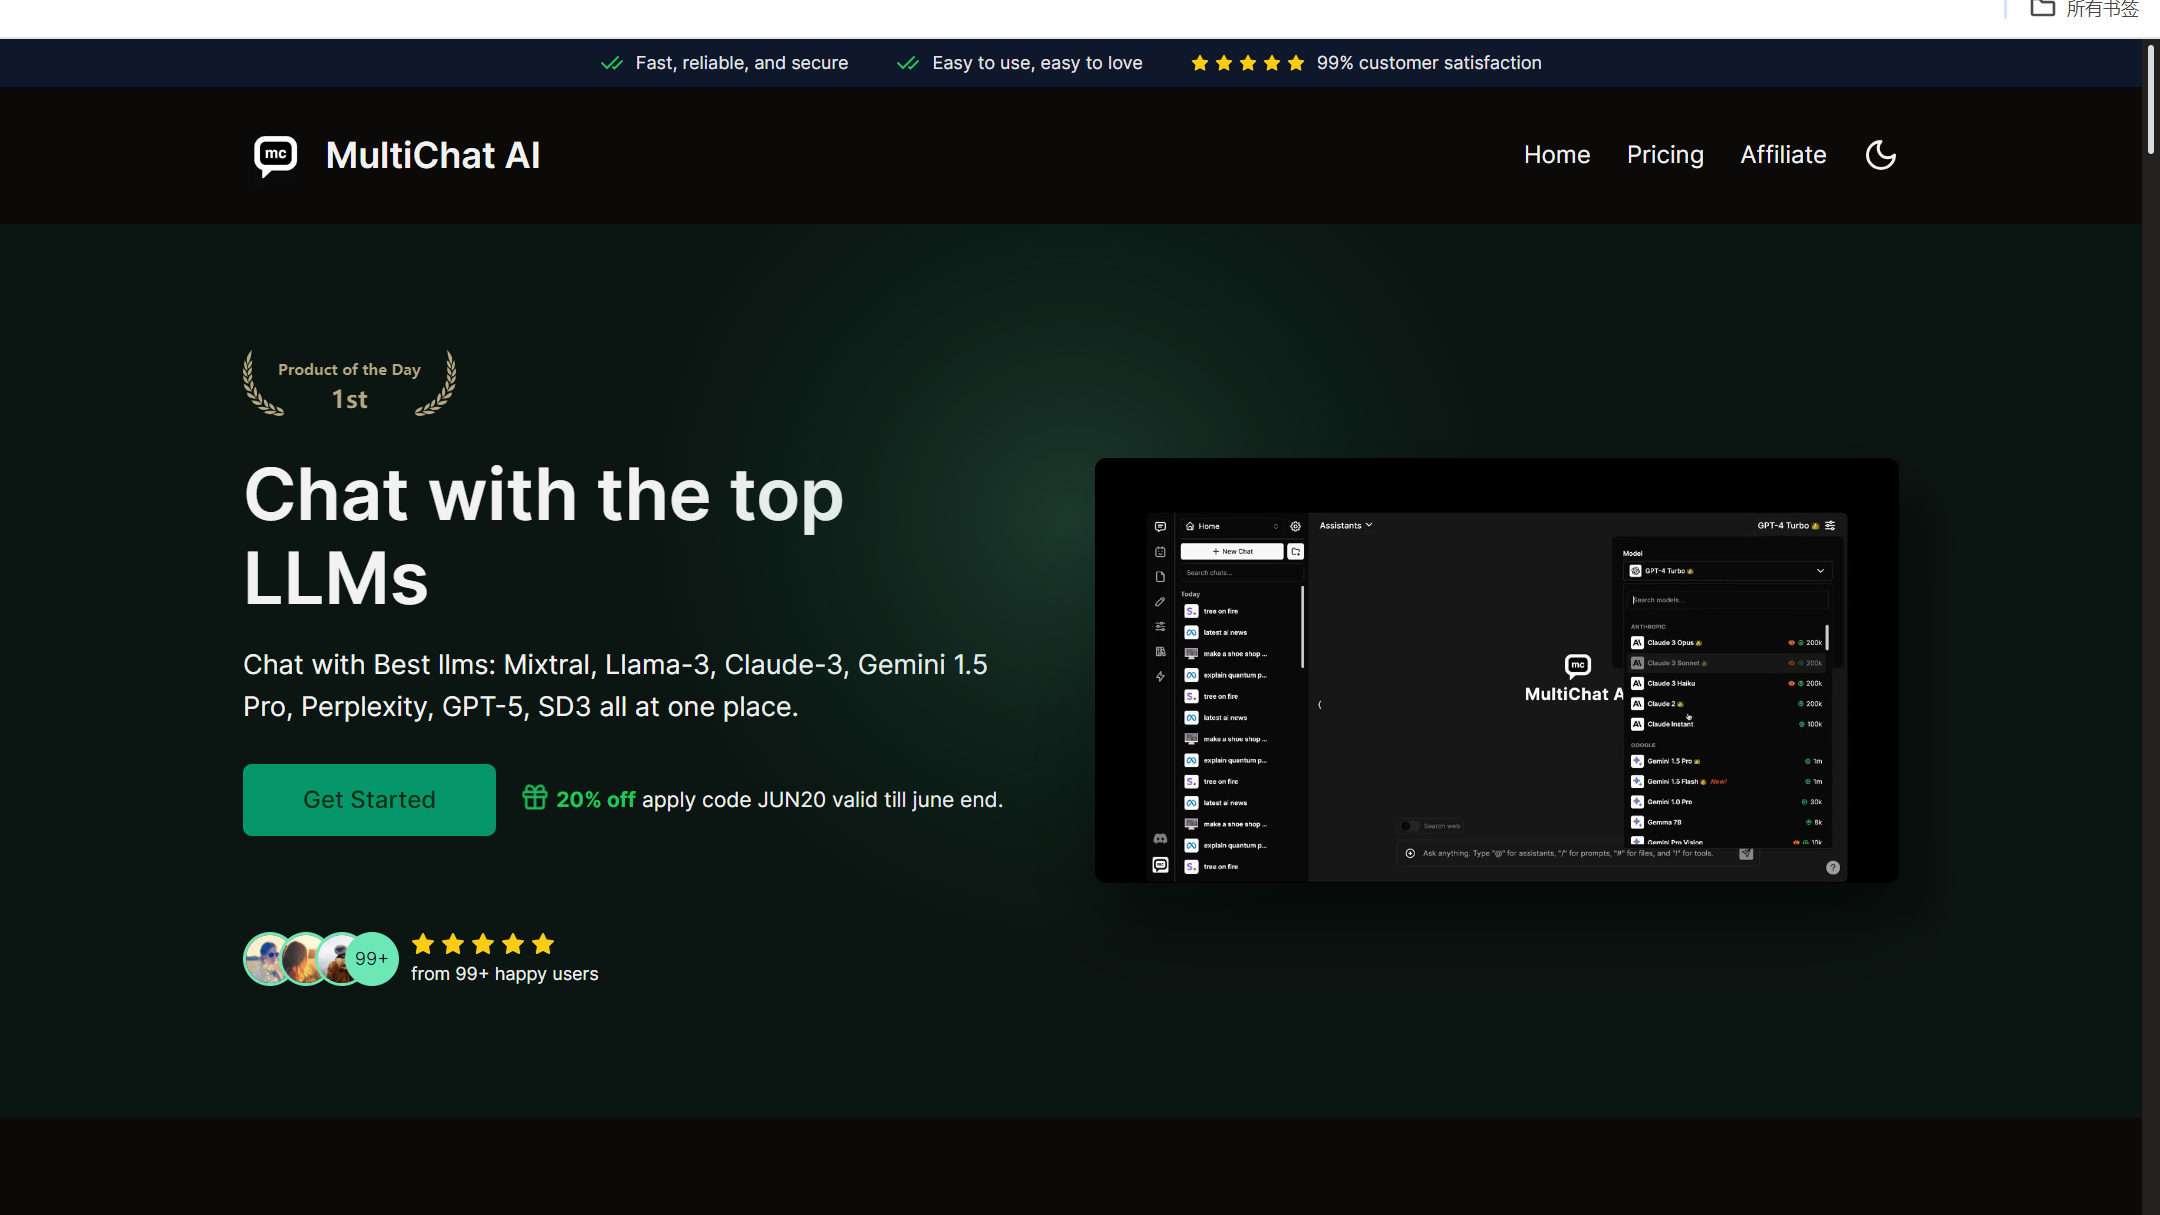
Task: Click the MultiChat AI logo icon in header
Action: 276,156
